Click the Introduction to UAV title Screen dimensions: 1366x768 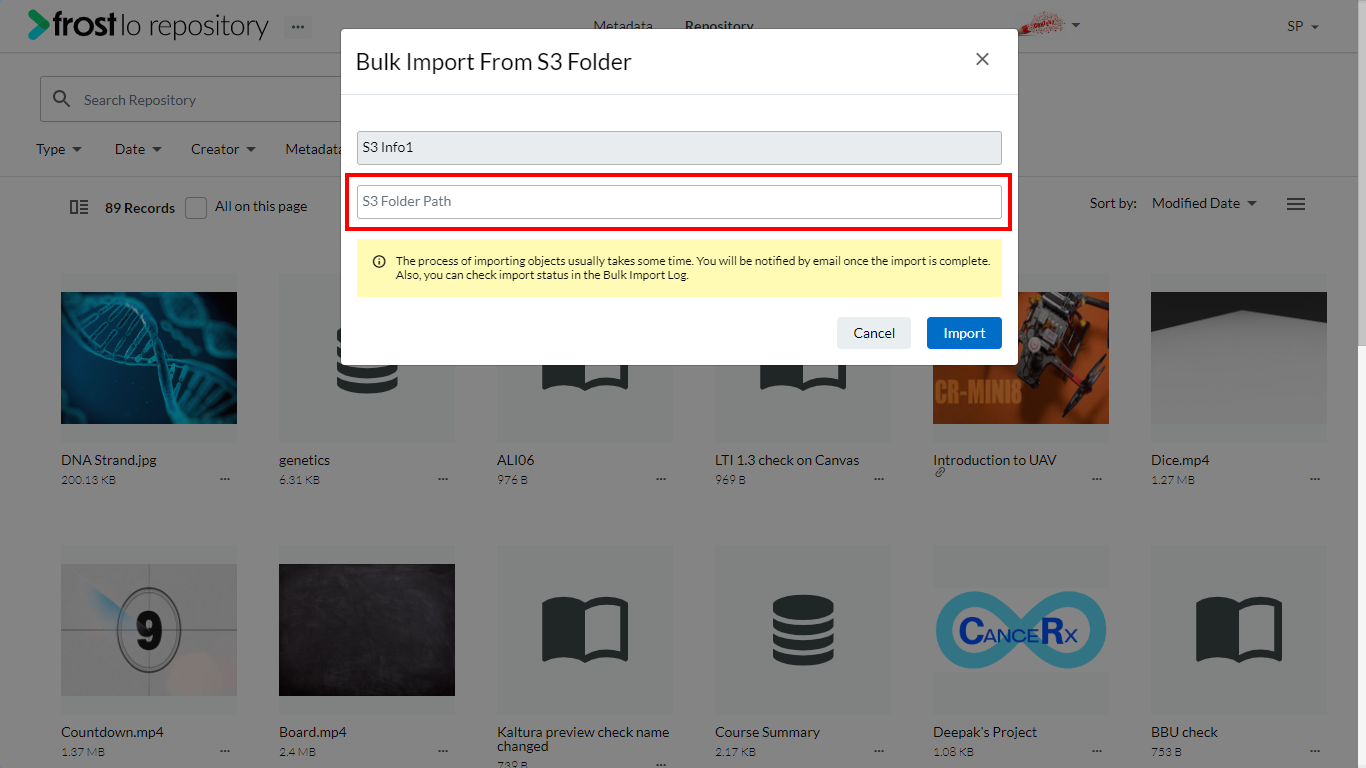995,460
